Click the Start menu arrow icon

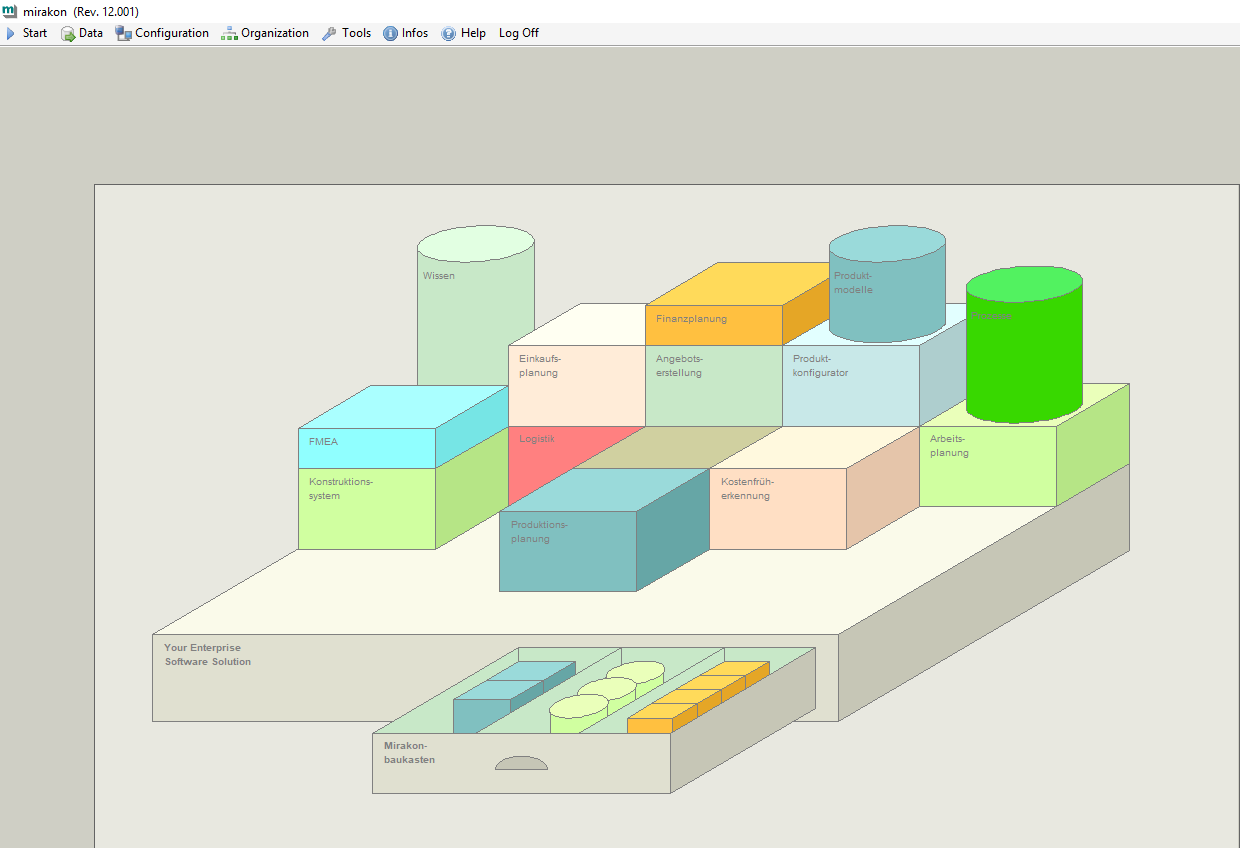coord(11,33)
